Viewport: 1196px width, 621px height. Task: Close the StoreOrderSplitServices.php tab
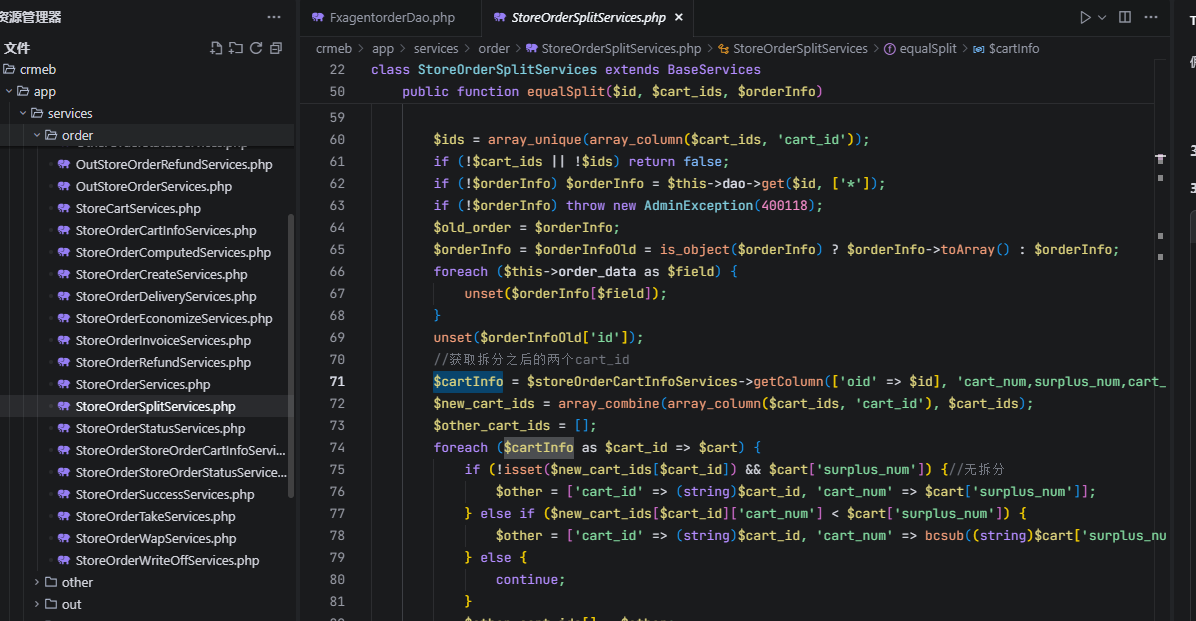[679, 17]
